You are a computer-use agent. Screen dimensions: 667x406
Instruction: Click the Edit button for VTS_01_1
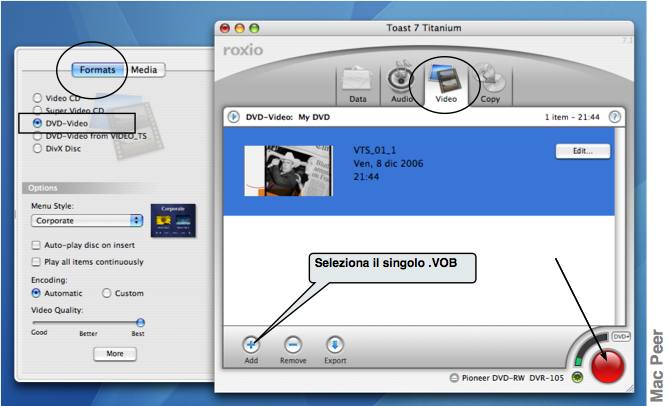point(583,151)
